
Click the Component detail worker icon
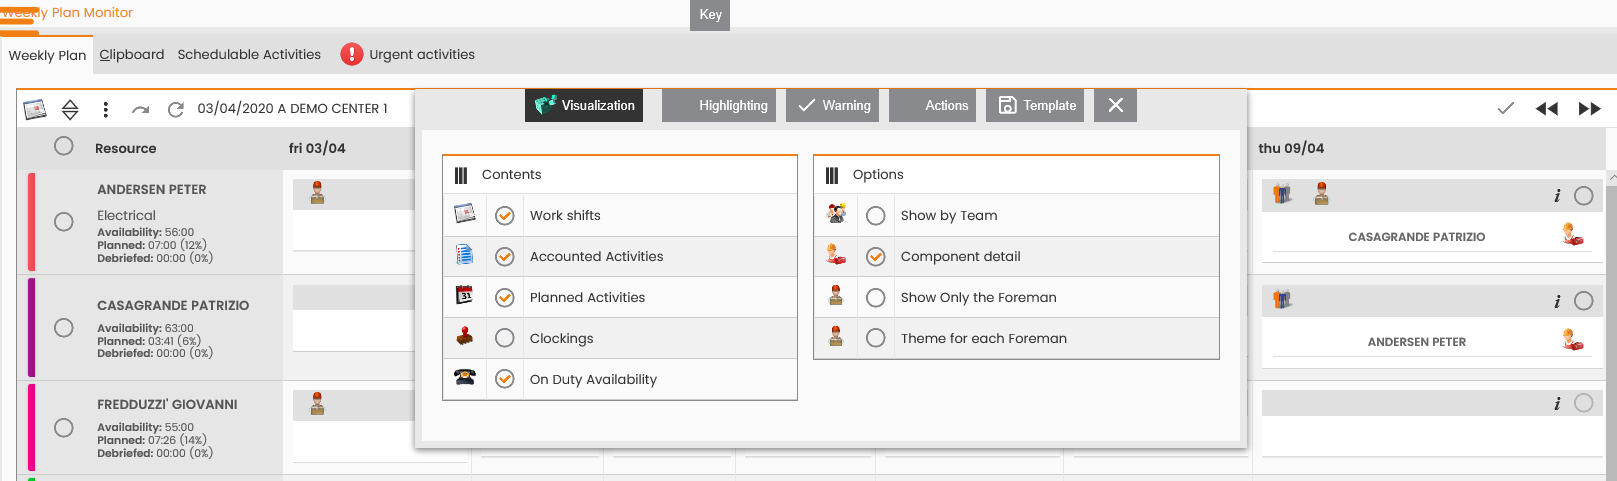click(837, 255)
